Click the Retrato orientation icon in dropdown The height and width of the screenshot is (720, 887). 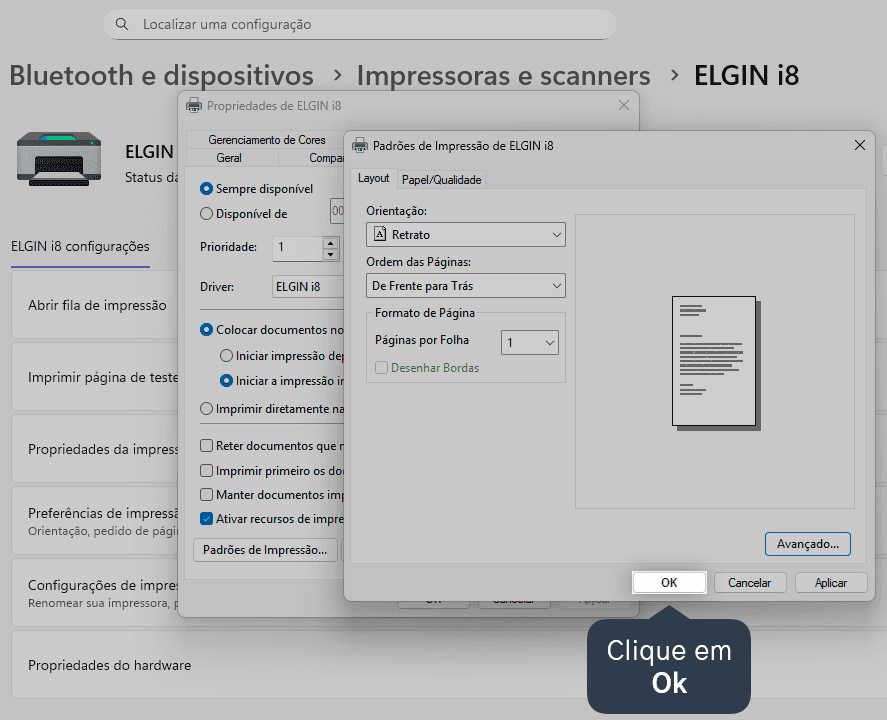[380, 234]
